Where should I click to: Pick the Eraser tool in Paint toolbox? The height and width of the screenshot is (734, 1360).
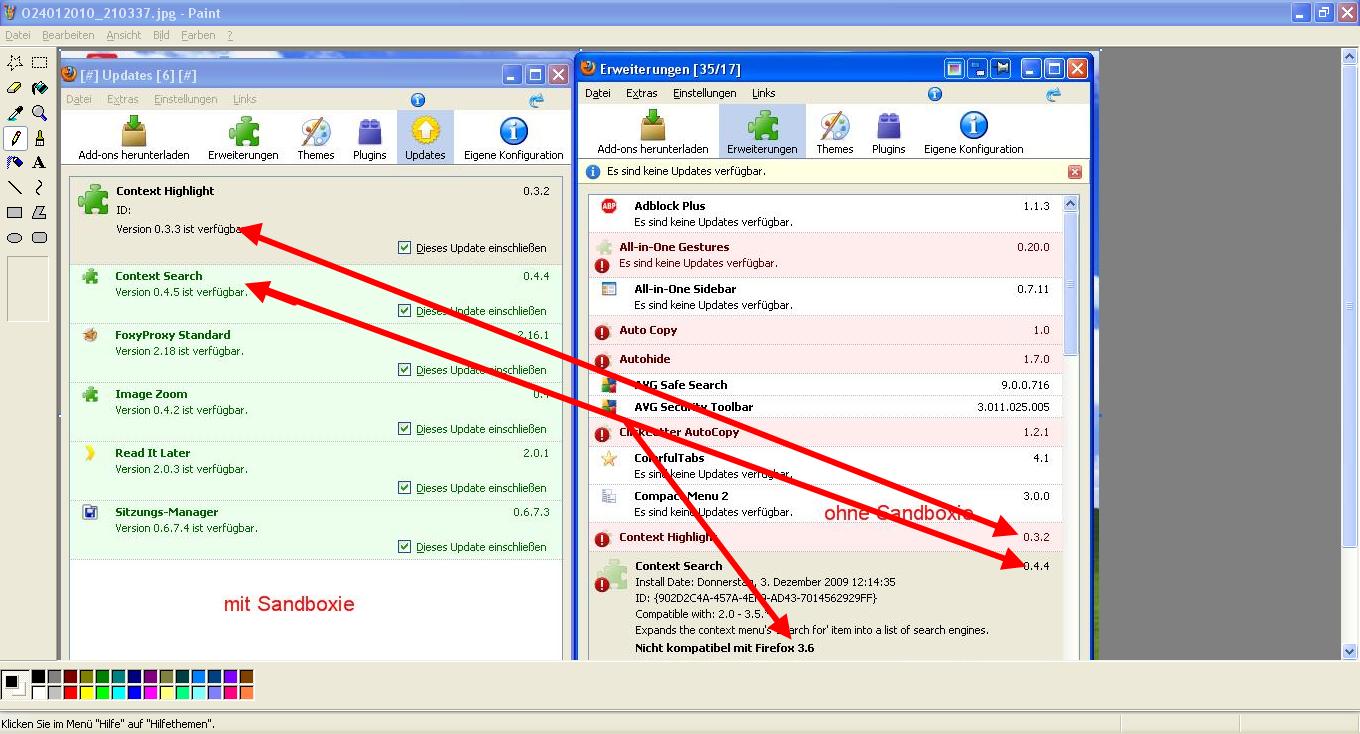tap(15, 88)
